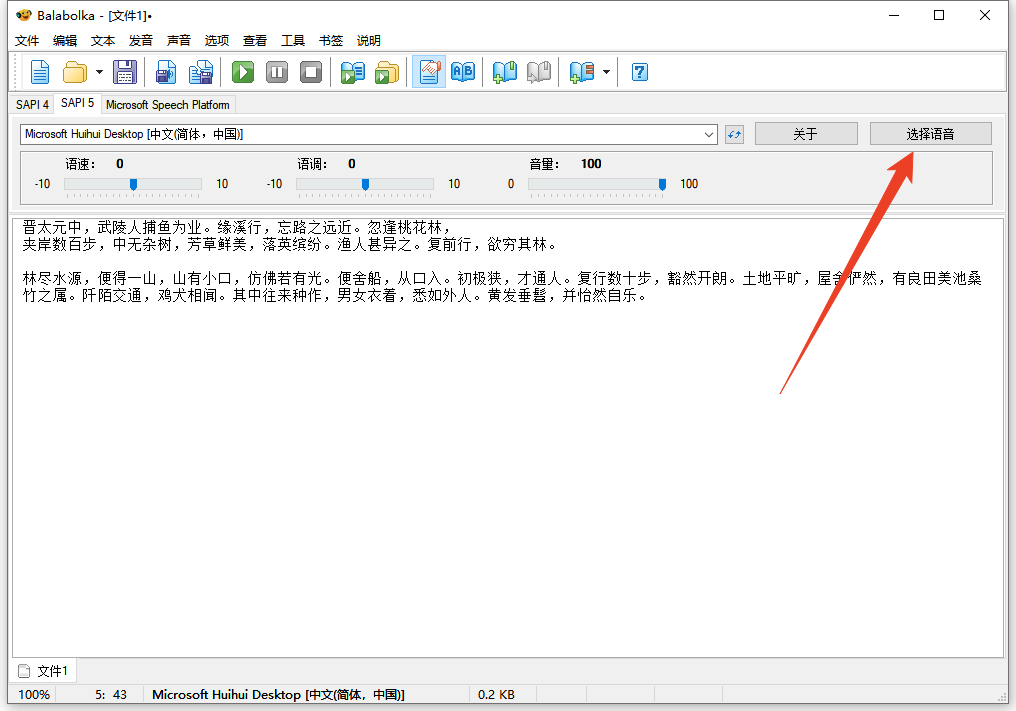The image size is (1016, 711).
Task: Click the add bookmark icon
Action: click(x=504, y=72)
